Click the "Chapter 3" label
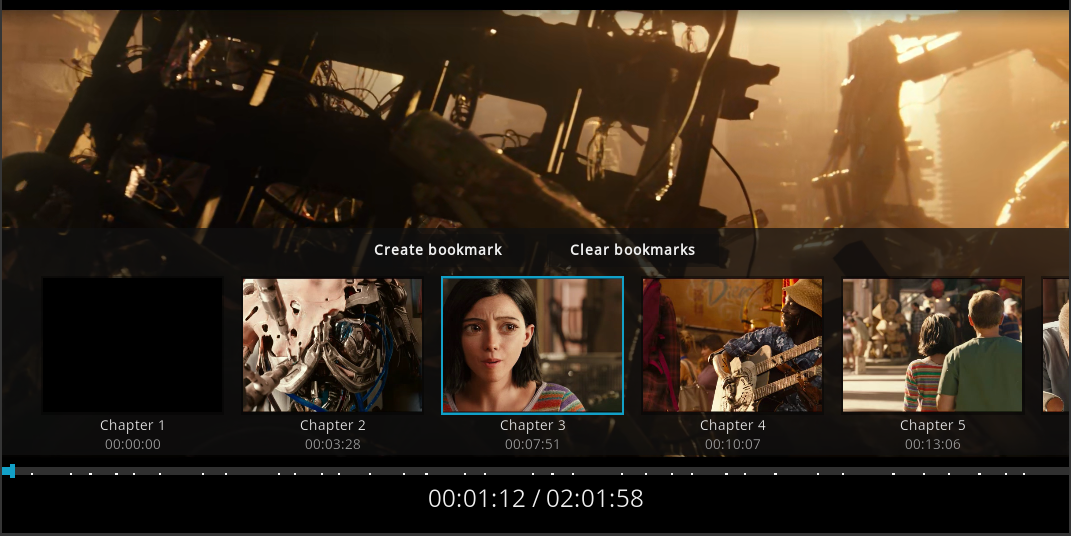This screenshot has width=1071, height=536. pyautogui.click(x=533, y=425)
